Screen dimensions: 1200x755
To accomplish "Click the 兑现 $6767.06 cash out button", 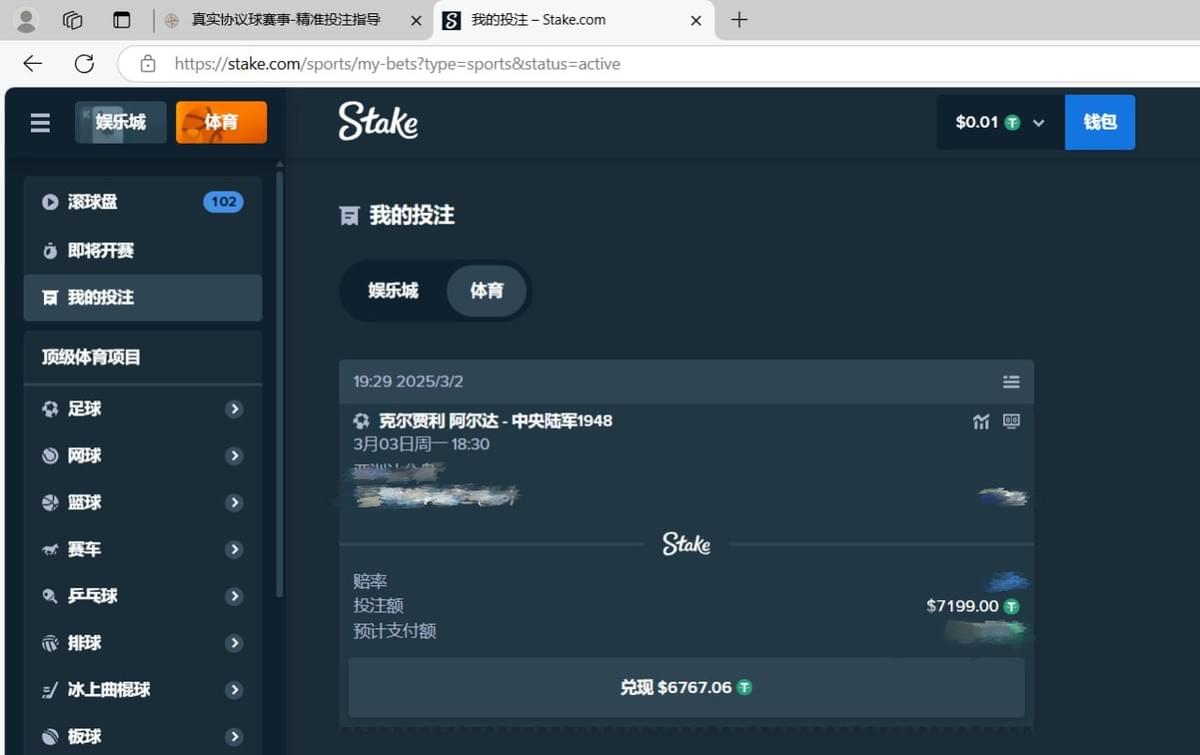I will 686,688.
